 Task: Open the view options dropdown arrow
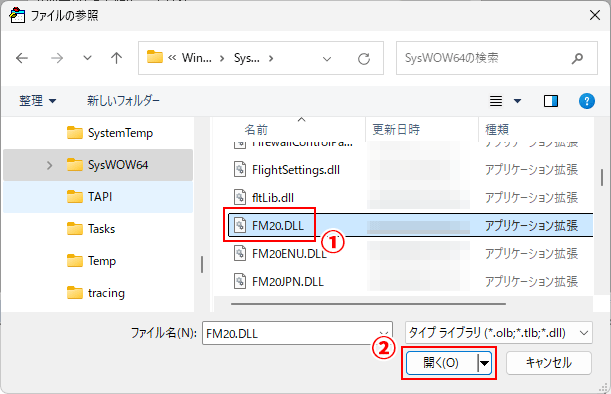(517, 101)
